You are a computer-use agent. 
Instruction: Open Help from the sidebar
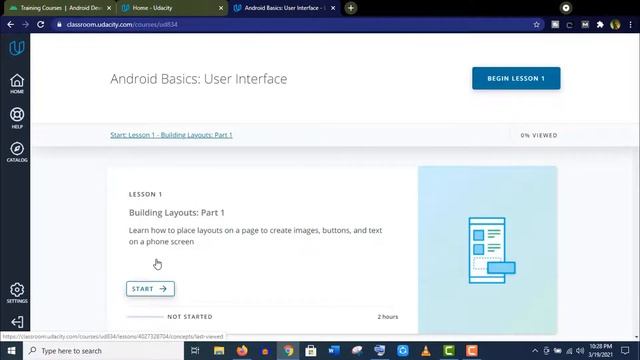click(x=17, y=118)
